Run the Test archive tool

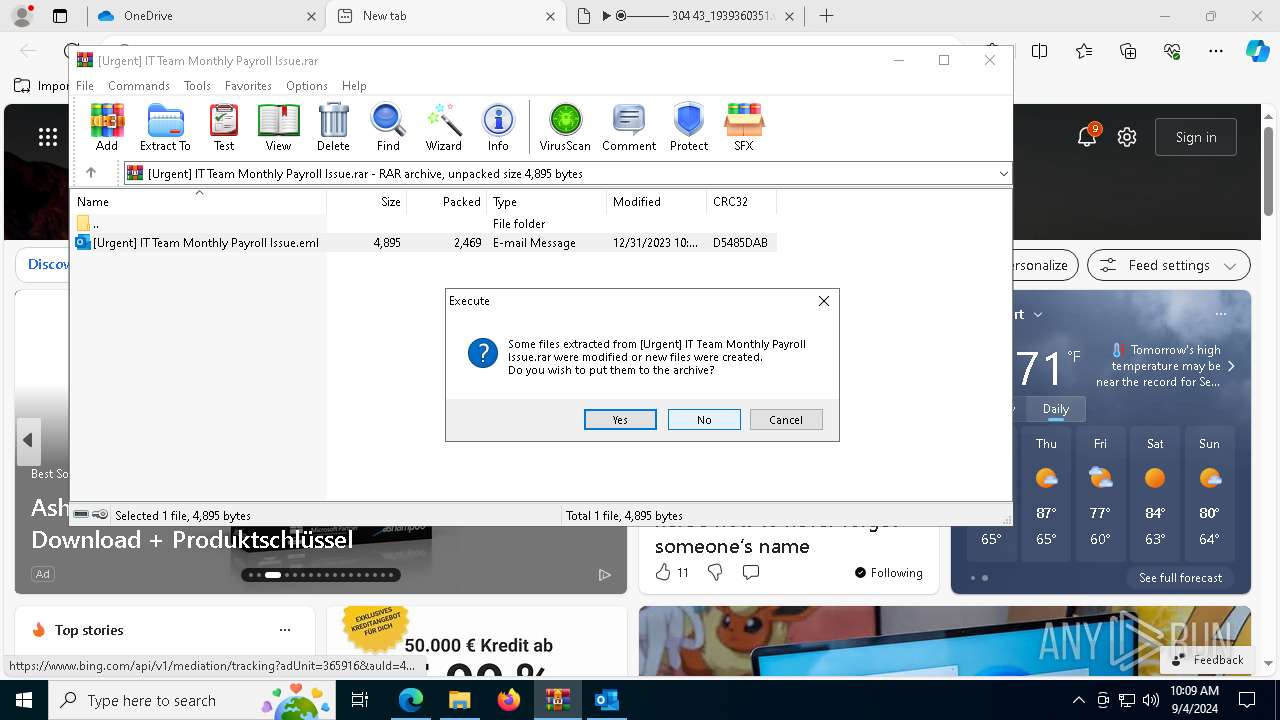point(224,127)
